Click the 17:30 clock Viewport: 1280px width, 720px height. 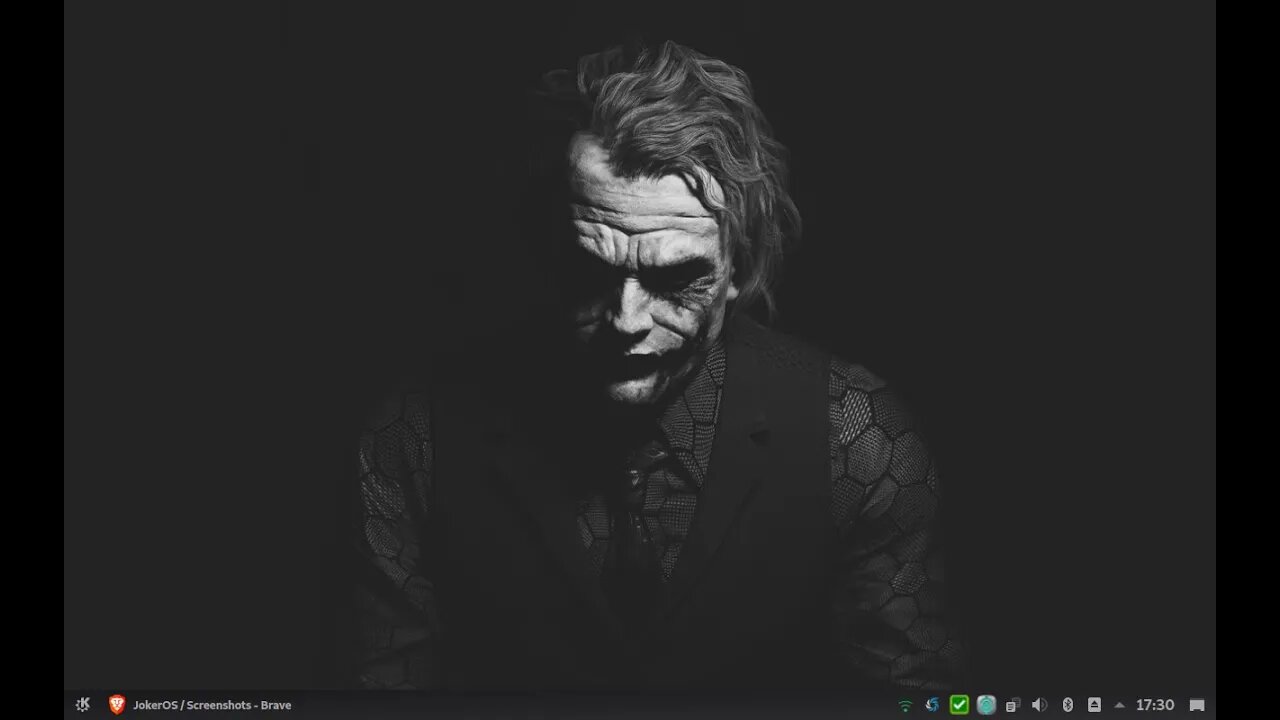click(x=1155, y=705)
